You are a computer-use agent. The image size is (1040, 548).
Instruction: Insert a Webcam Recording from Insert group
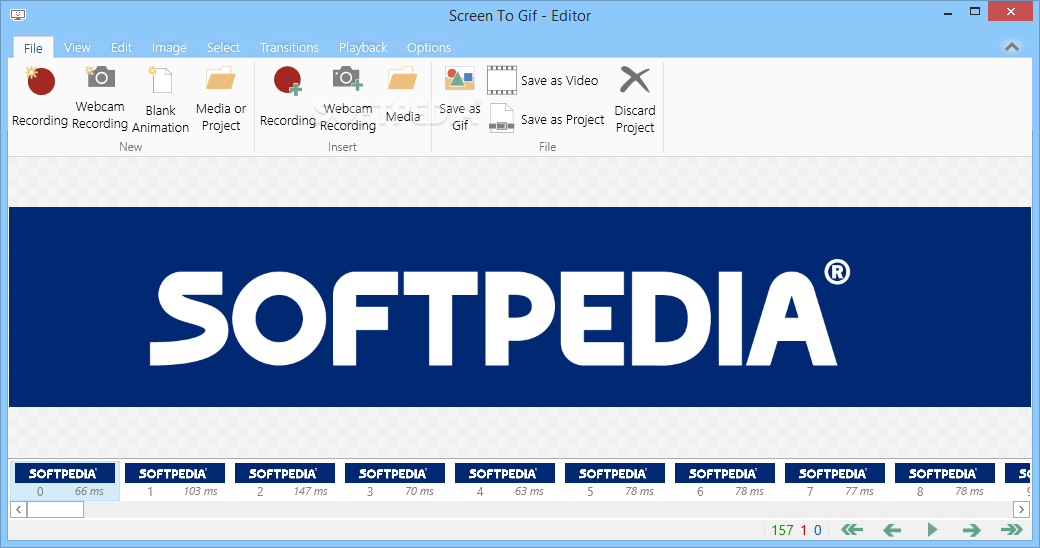click(x=348, y=98)
